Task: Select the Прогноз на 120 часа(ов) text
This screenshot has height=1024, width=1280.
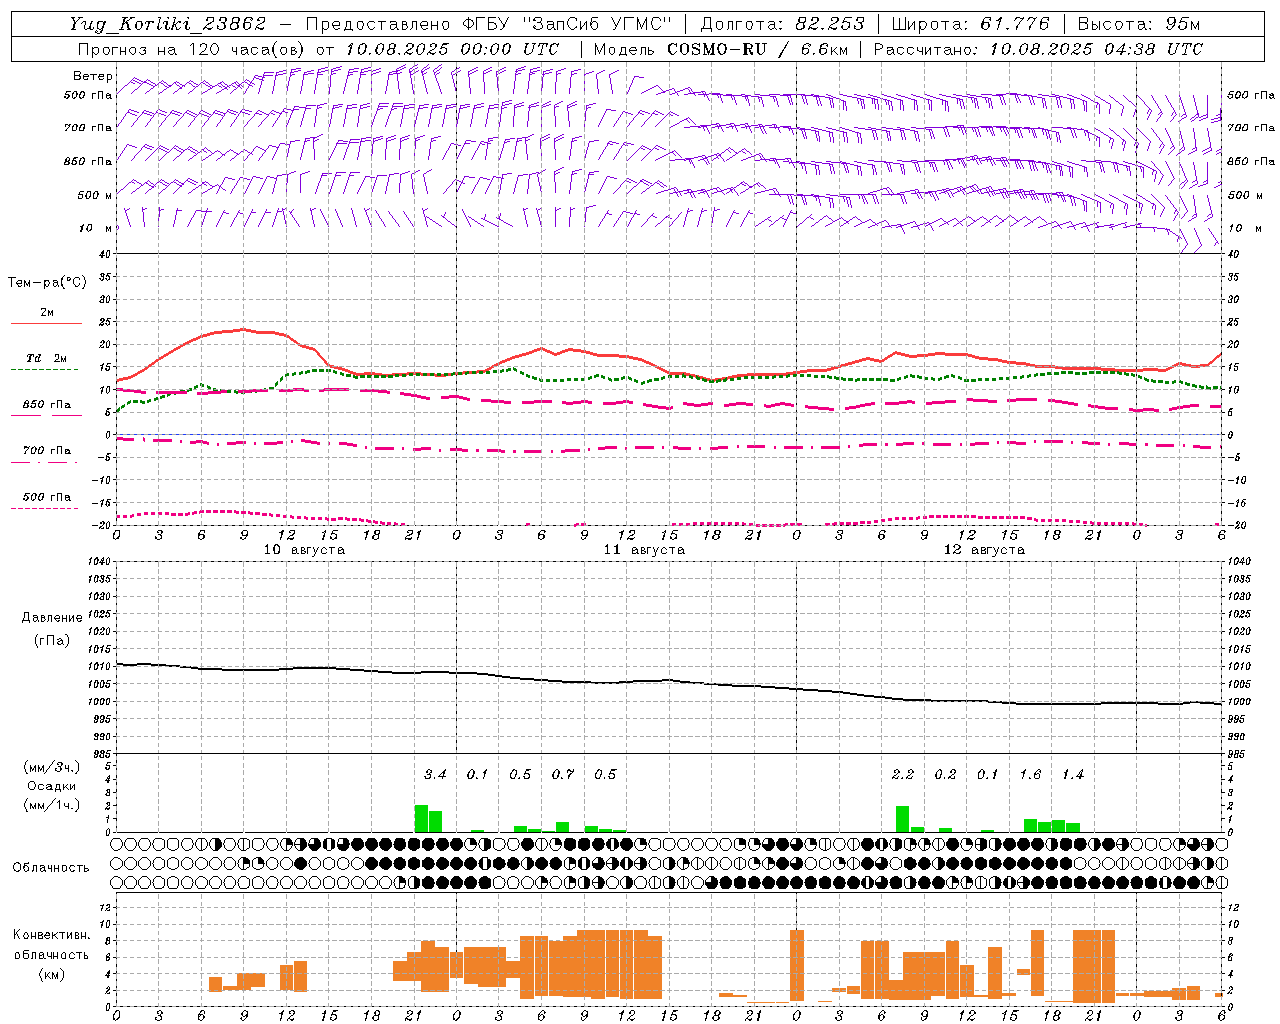Action: [x=192, y=49]
